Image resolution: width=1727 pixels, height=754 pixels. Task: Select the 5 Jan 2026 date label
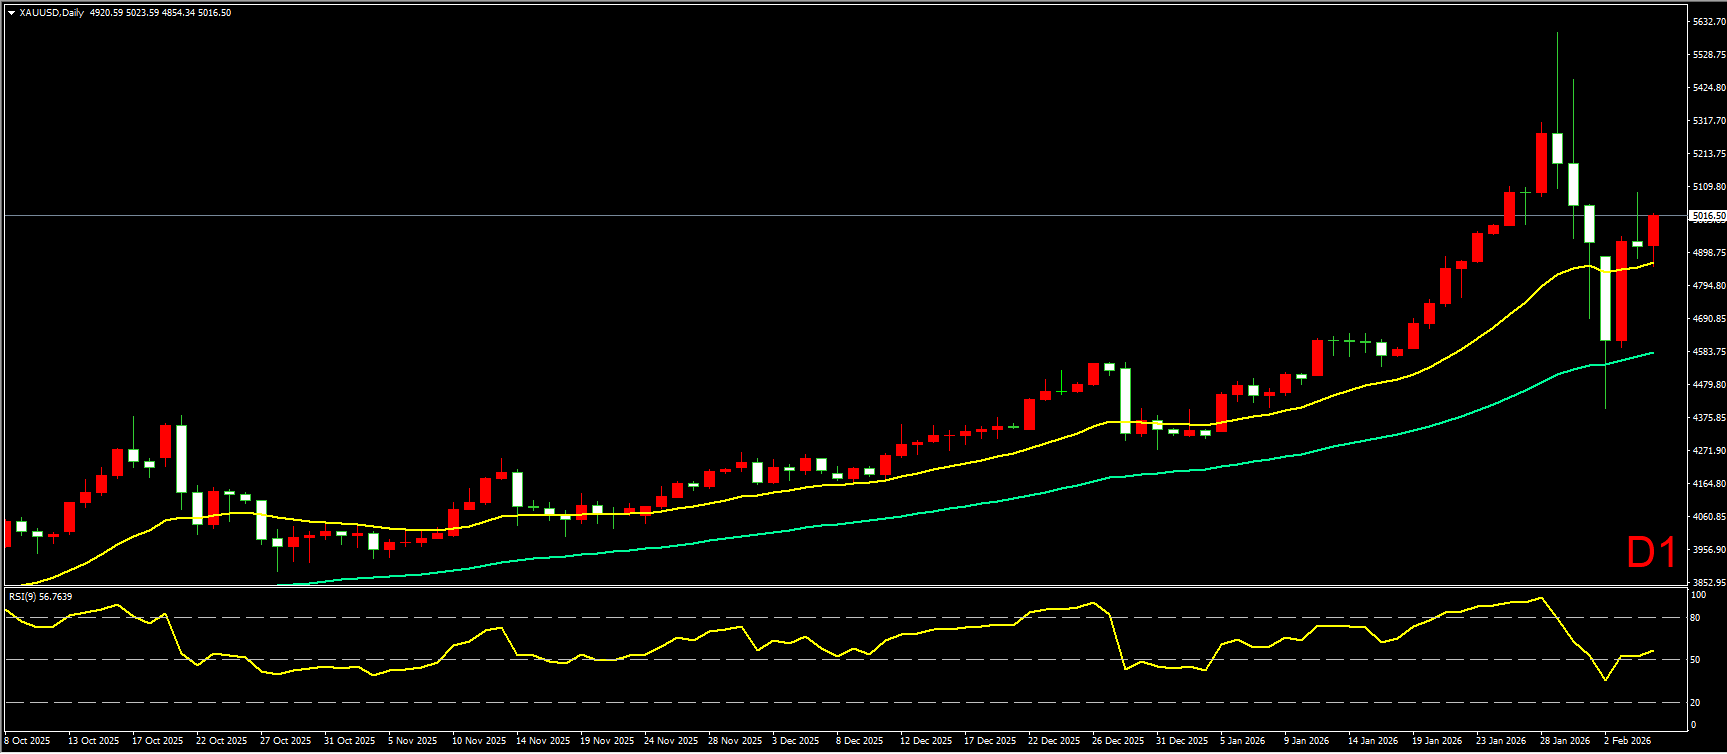(1243, 741)
